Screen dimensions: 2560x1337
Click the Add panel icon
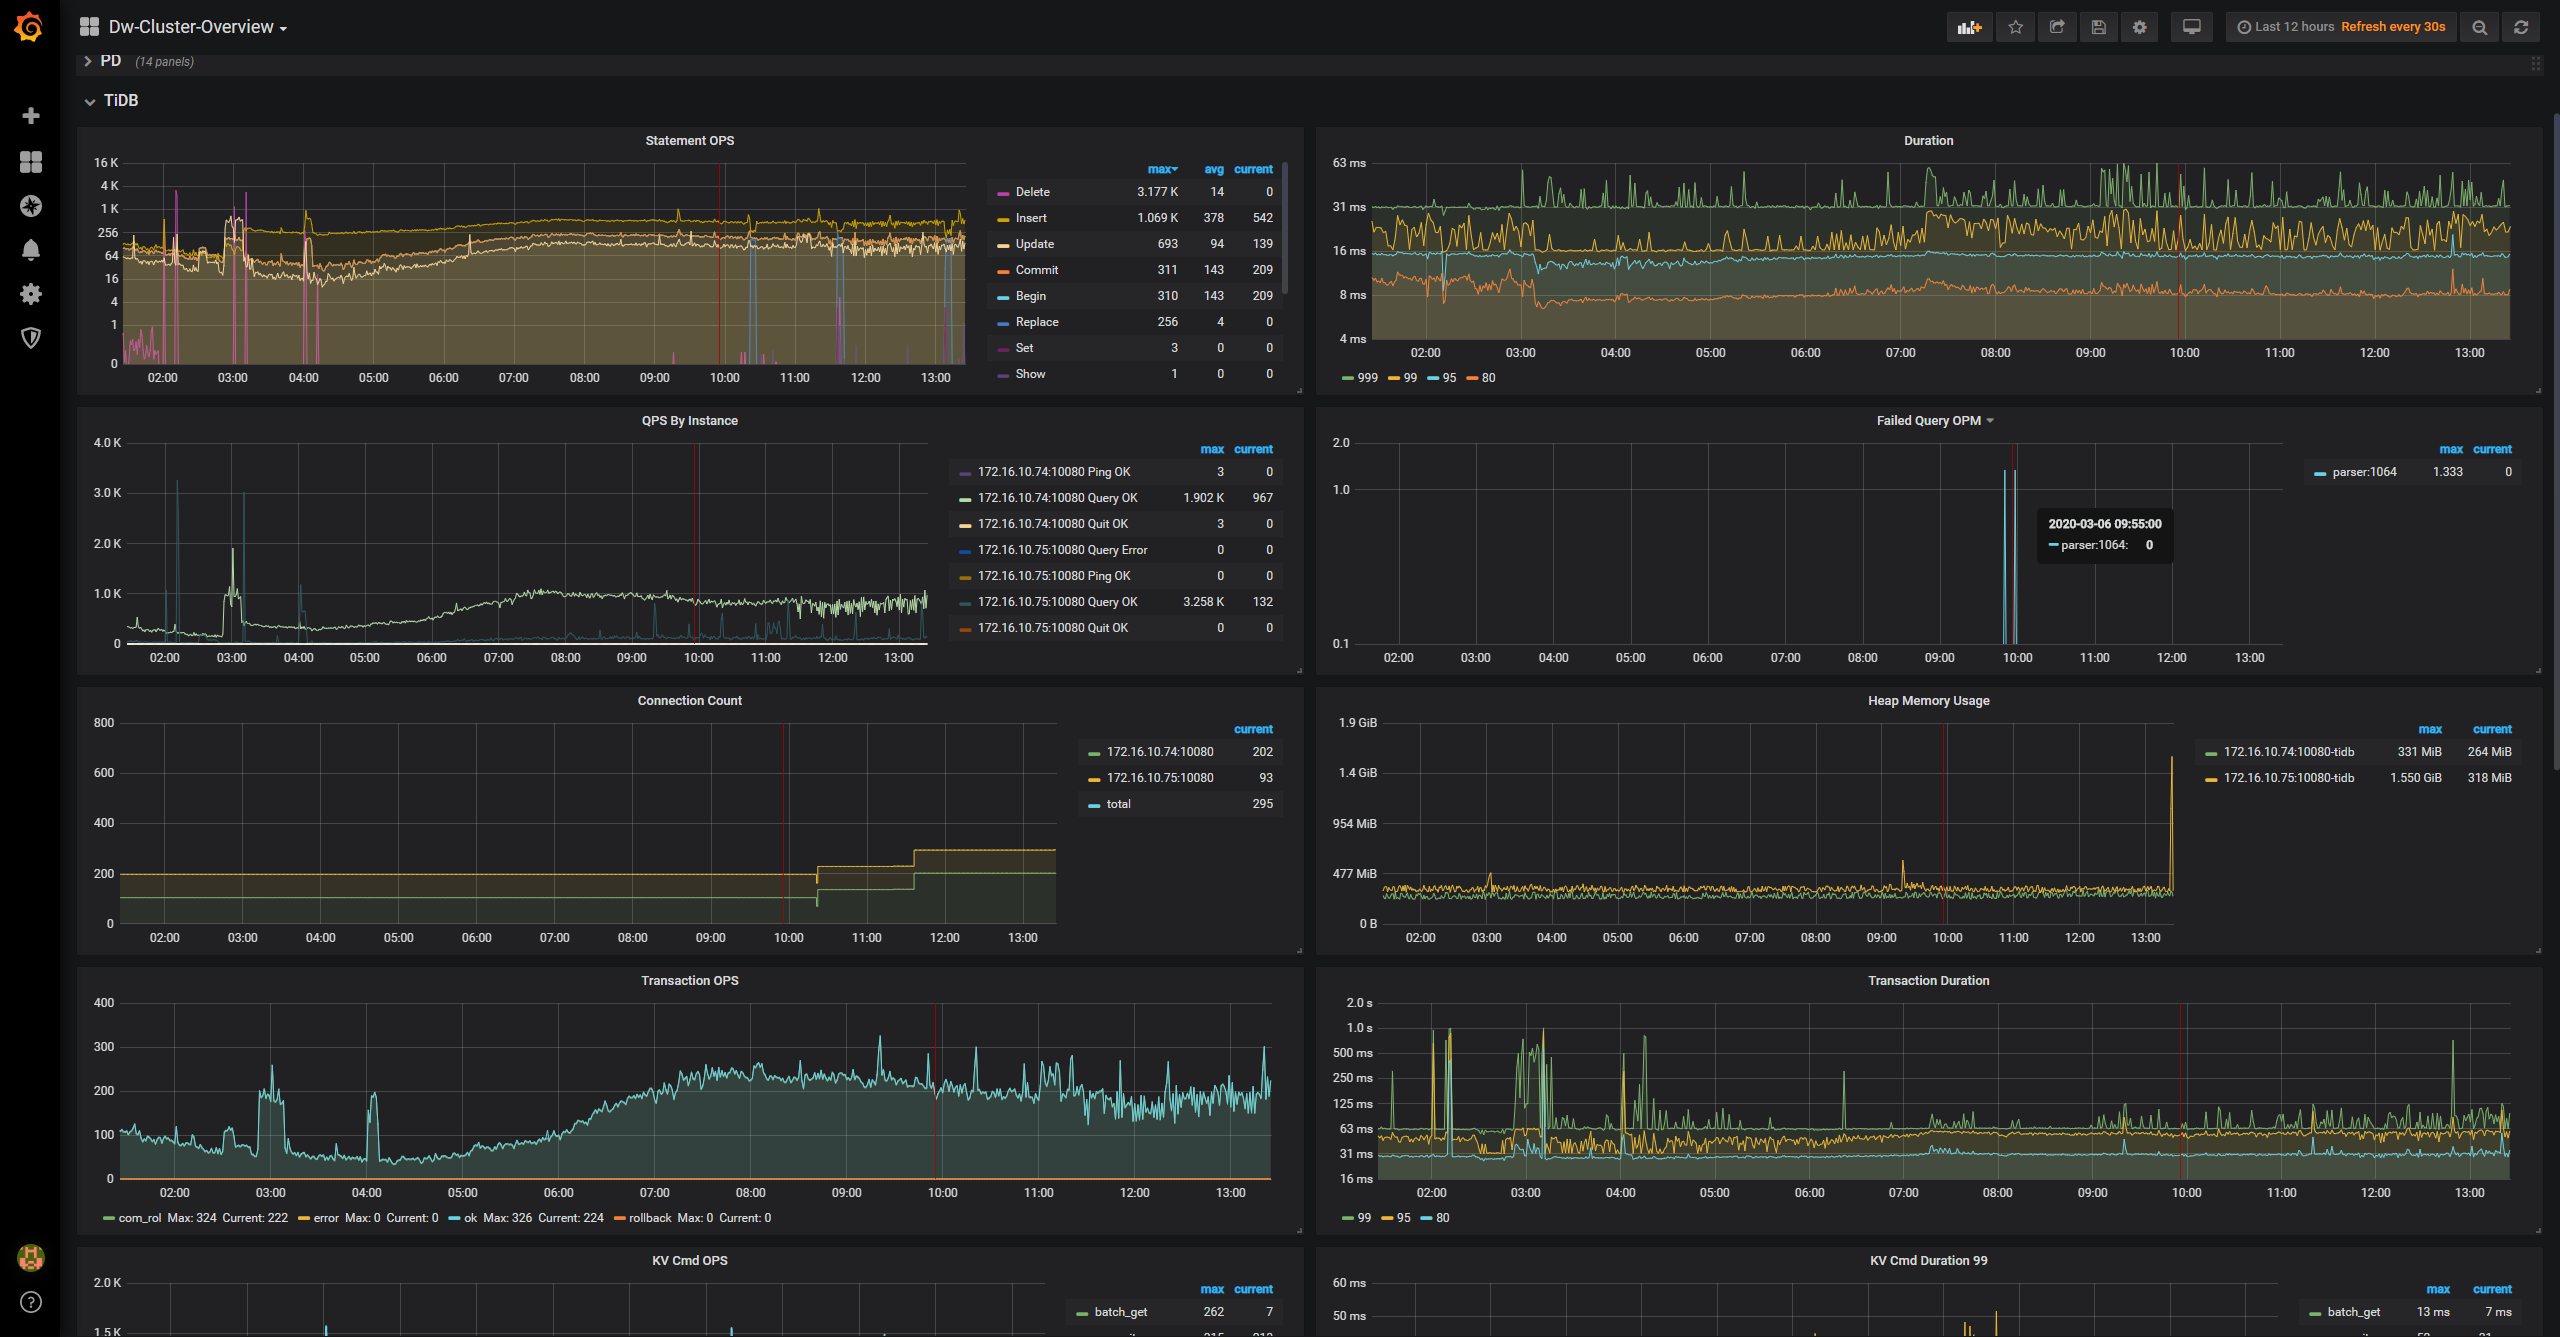click(x=1969, y=27)
